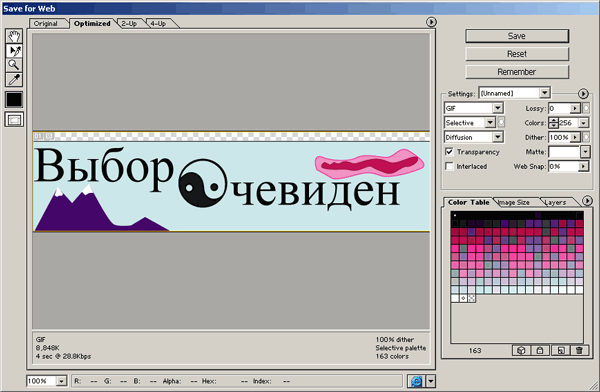Click the Save button
The height and width of the screenshot is (392, 600).
[x=517, y=36]
